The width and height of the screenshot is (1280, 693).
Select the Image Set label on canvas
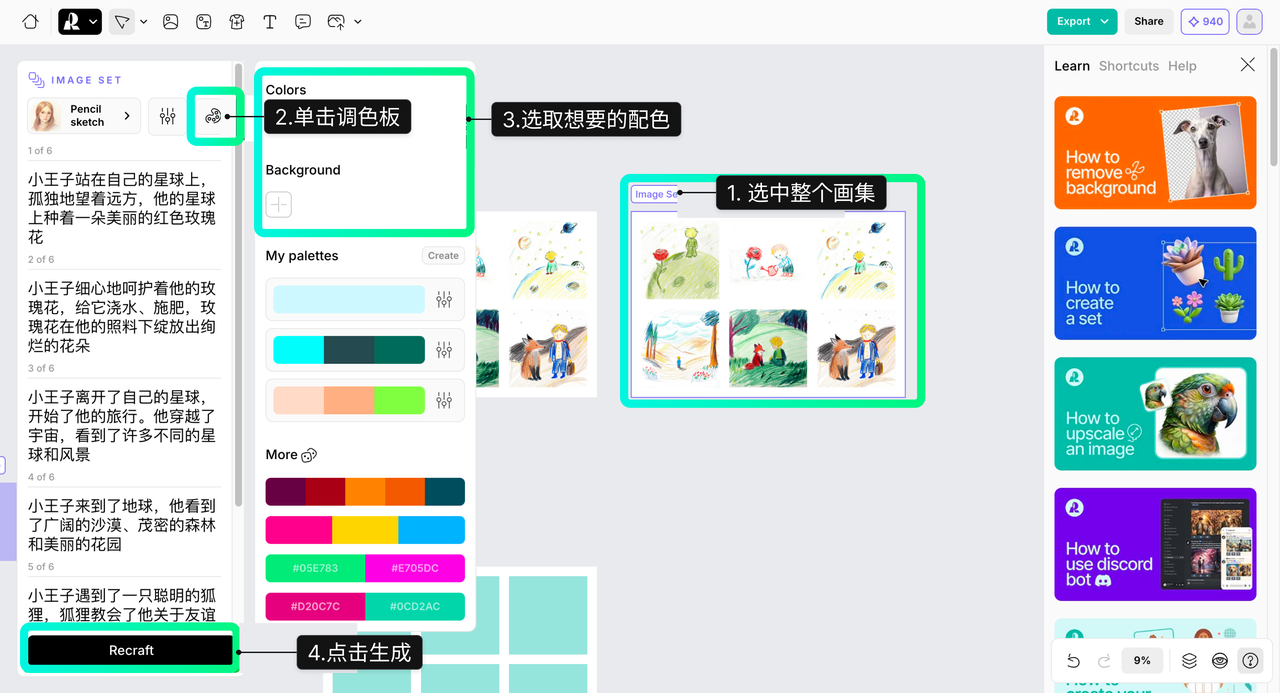point(656,194)
